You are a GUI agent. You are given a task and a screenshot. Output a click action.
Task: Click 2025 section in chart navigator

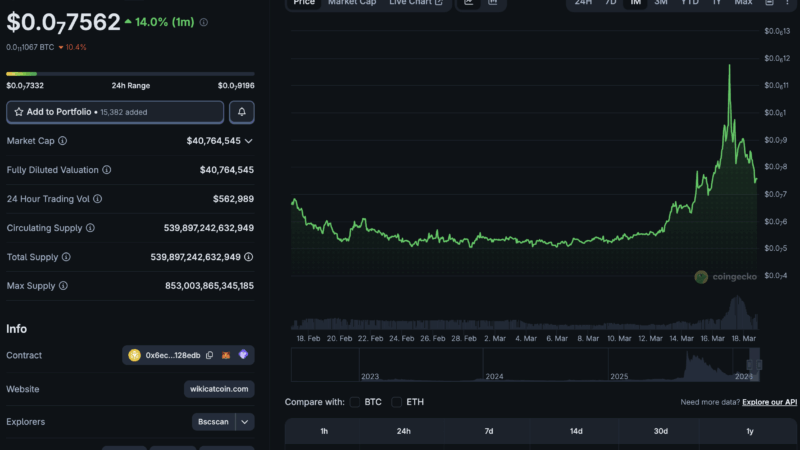(670, 365)
